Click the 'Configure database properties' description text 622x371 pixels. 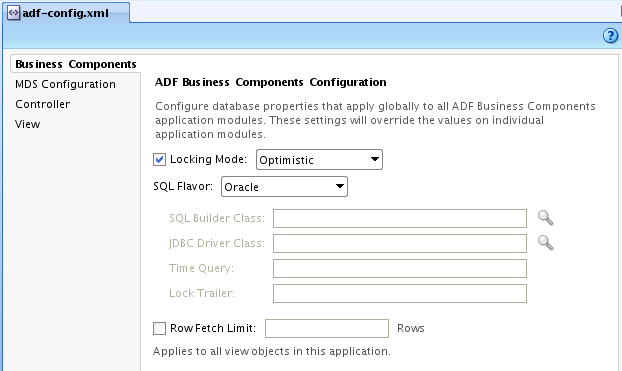(x=375, y=120)
